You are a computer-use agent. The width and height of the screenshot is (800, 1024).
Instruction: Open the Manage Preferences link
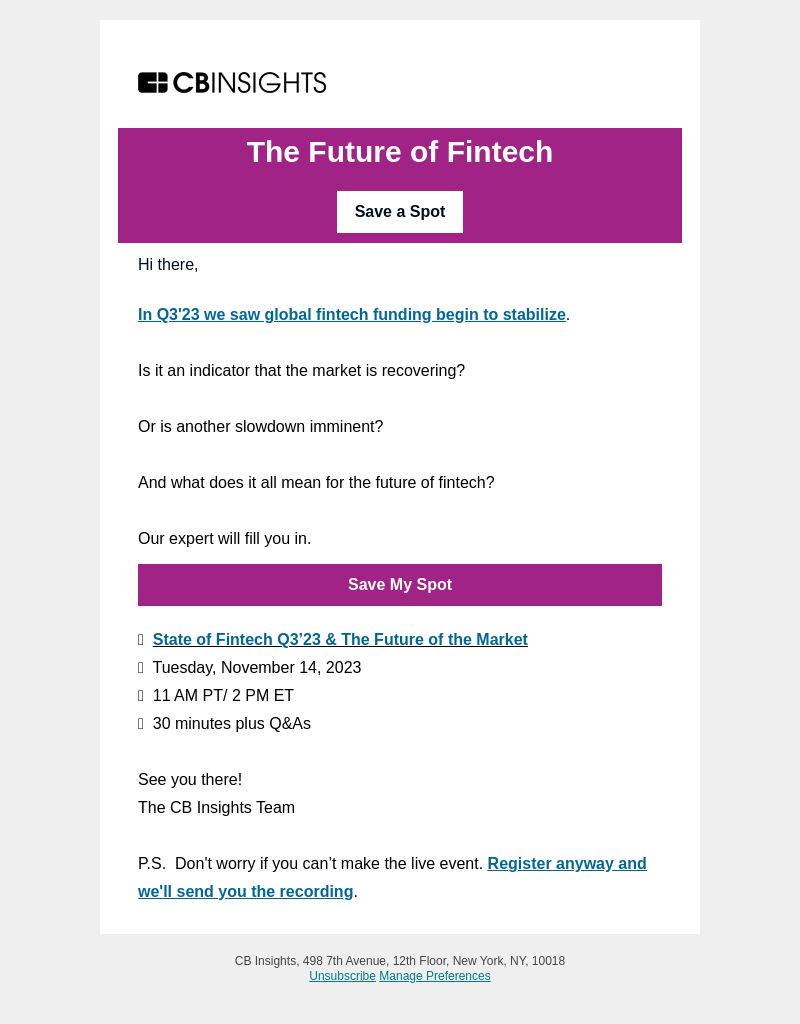[434, 976]
